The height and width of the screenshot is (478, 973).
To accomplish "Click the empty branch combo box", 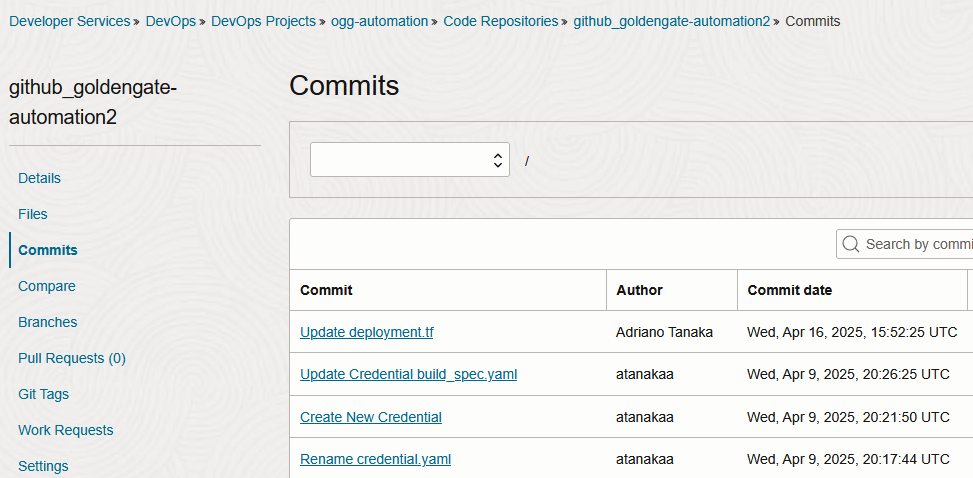I will 410,160.
